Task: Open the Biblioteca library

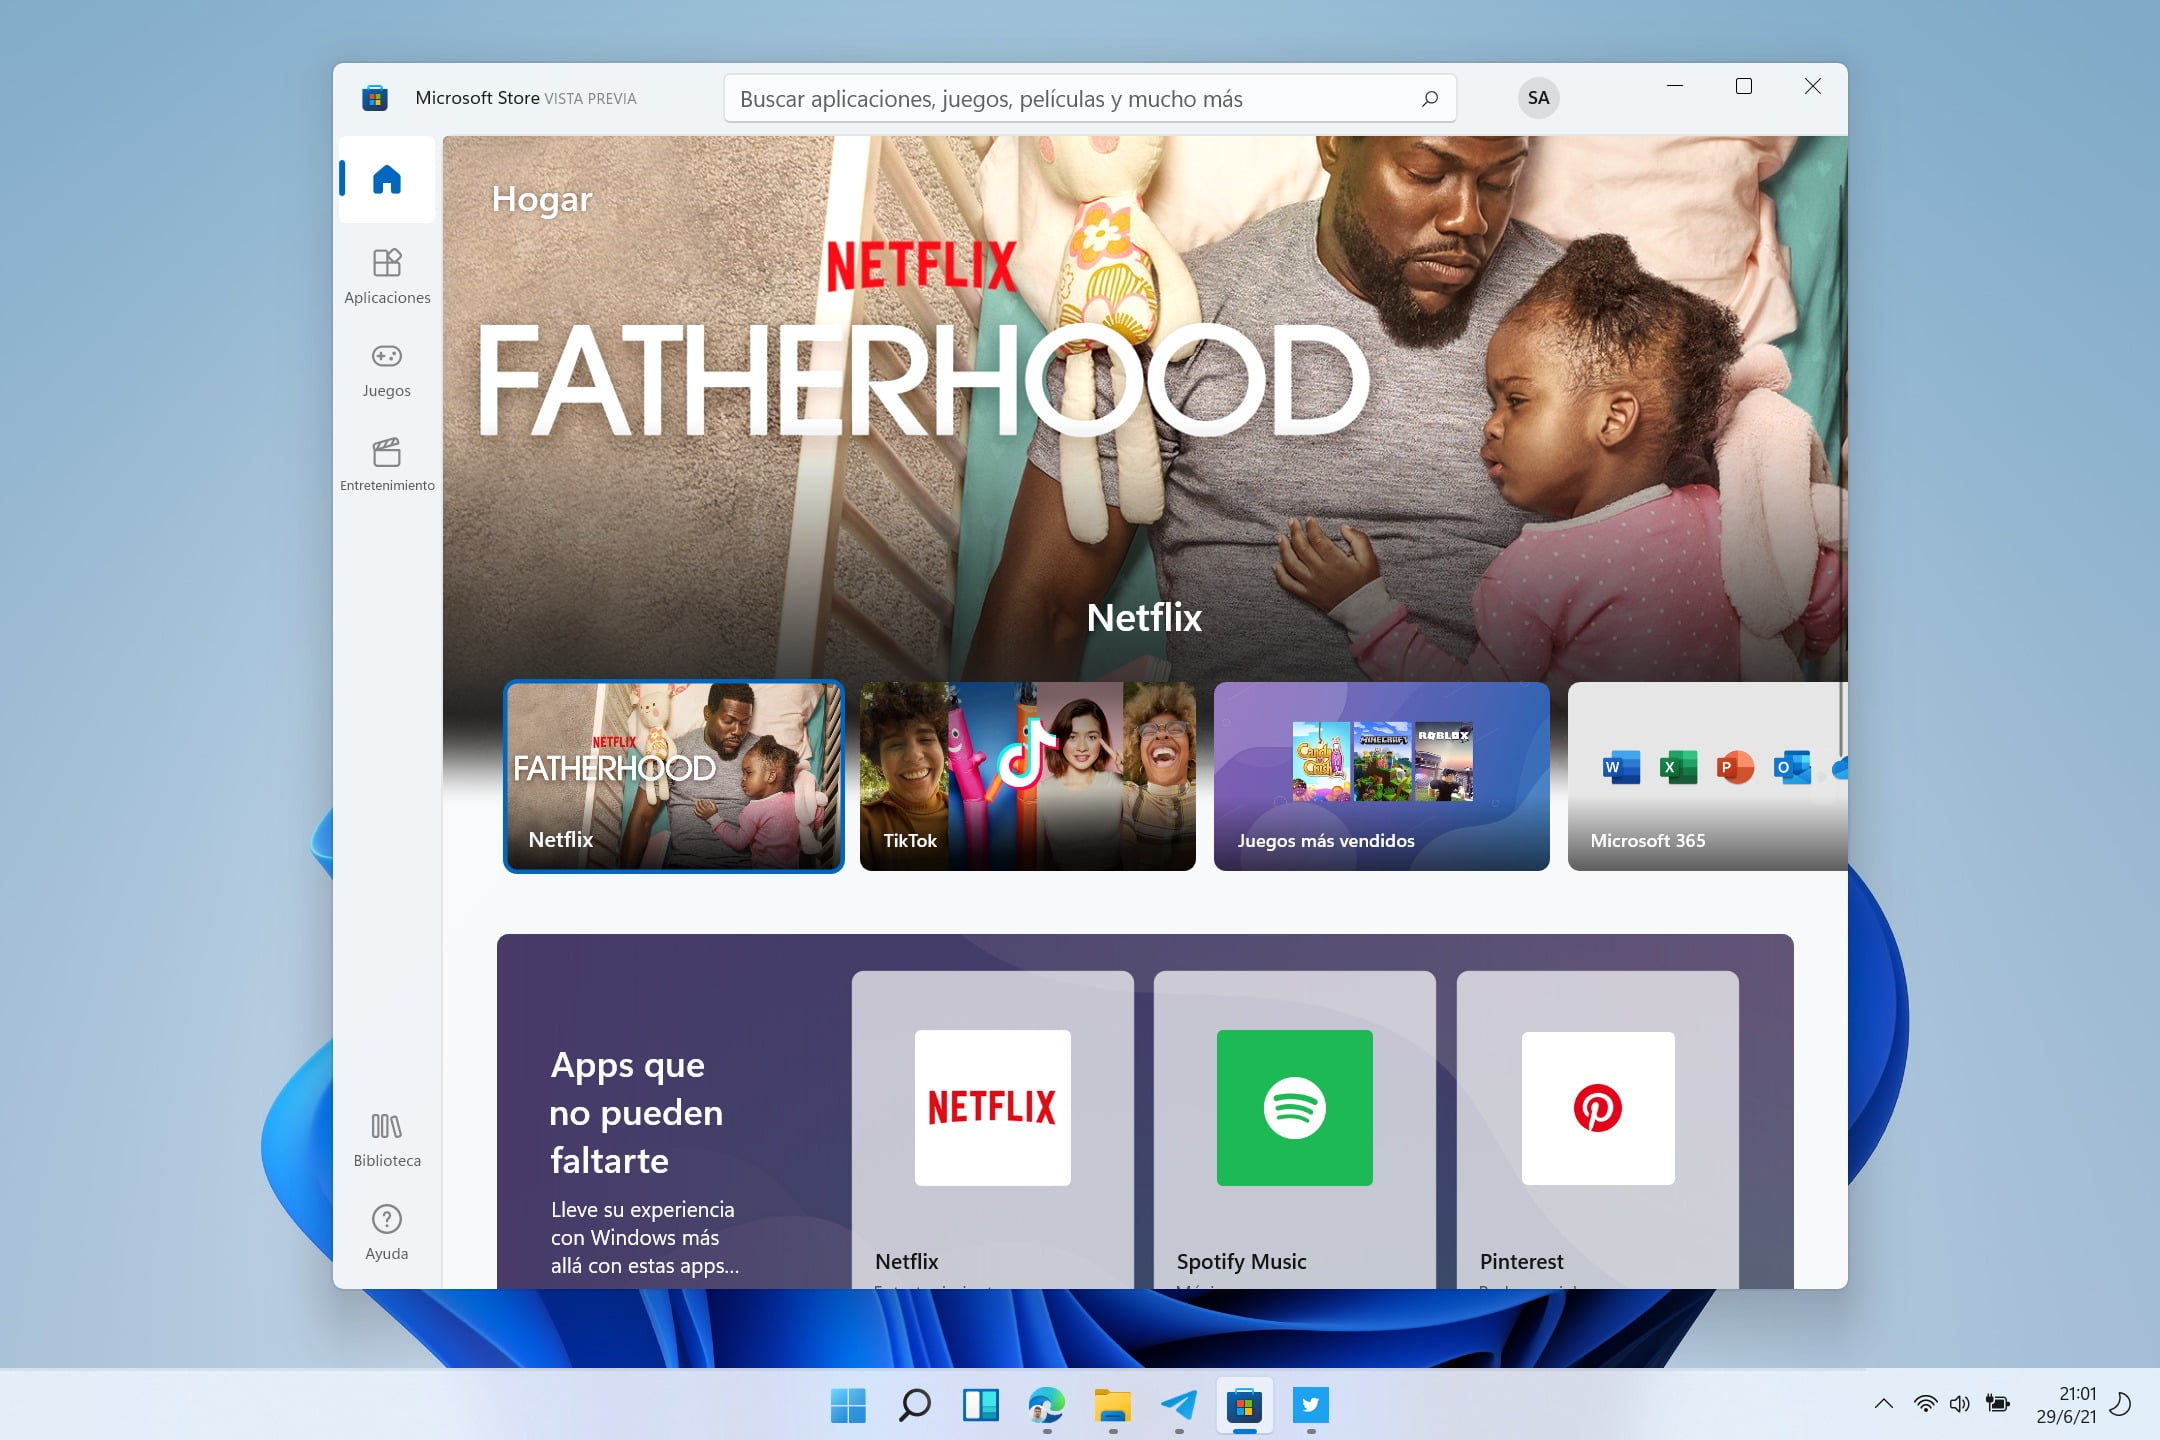Action: click(387, 1141)
